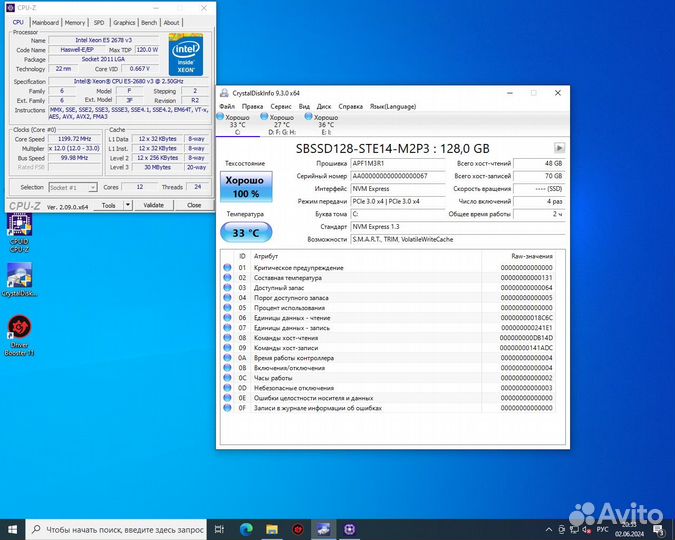Open the Socket #1 selection dropdown
Image resolution: width=675 pixels, height=540 pixels.
point(72,187)
